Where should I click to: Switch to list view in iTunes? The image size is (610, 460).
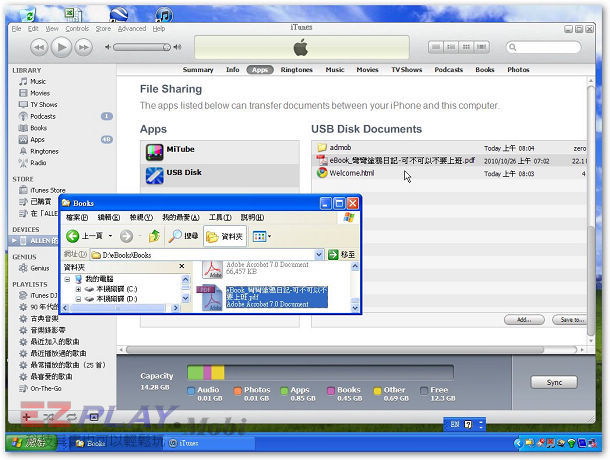pos(436,47)
